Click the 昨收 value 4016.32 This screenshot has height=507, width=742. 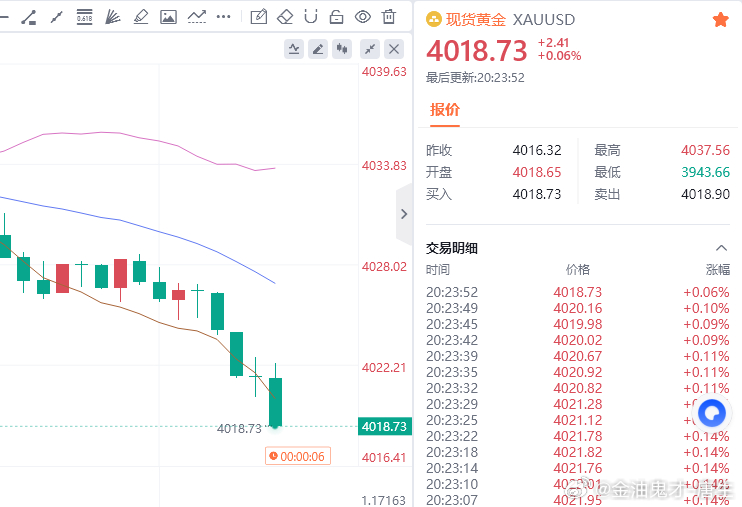537,150
